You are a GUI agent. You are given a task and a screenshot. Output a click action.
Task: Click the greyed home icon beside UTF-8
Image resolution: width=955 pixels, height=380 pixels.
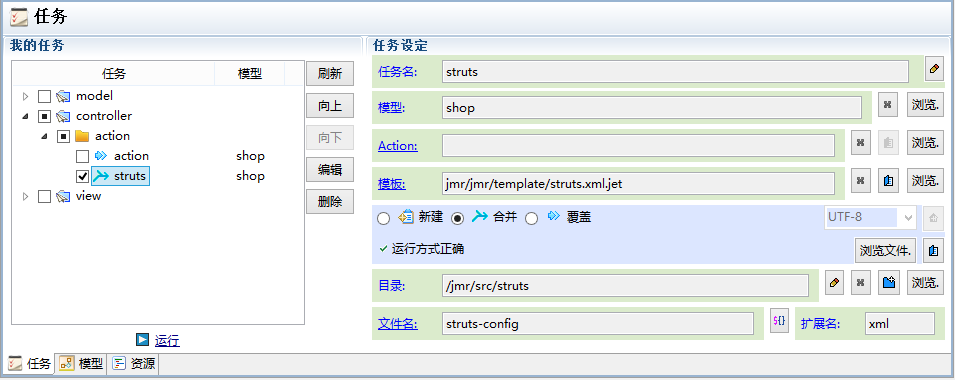pos(932,218)
